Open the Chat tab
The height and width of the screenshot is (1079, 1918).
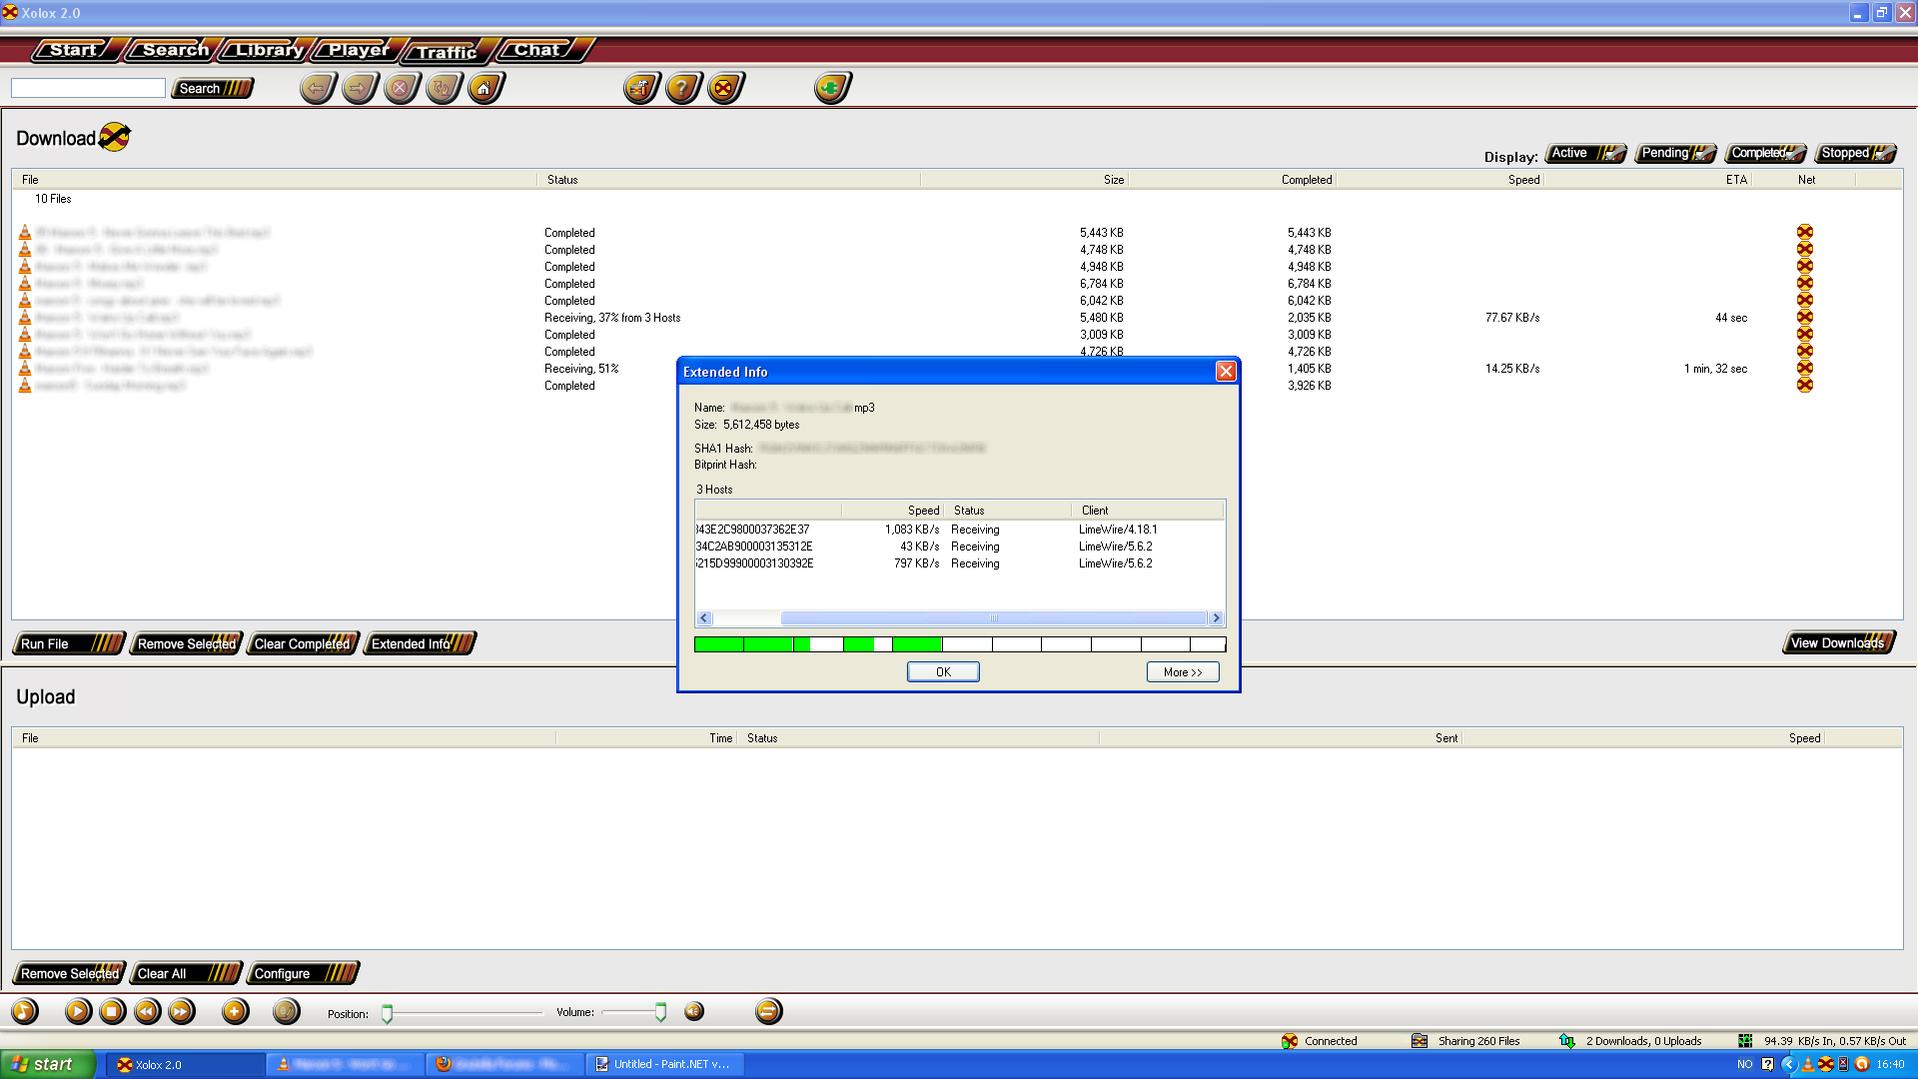point(537,50)
